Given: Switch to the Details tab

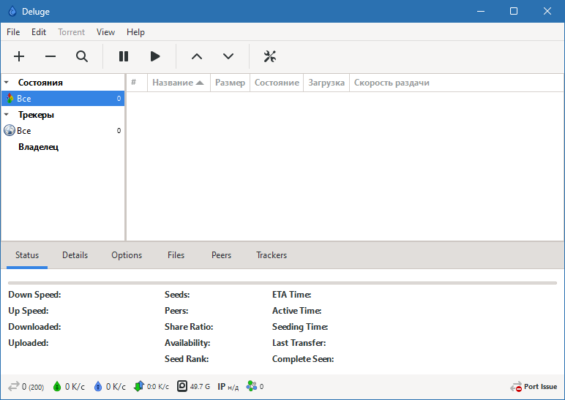Looking at the screenshot, I should click(75, 255).
